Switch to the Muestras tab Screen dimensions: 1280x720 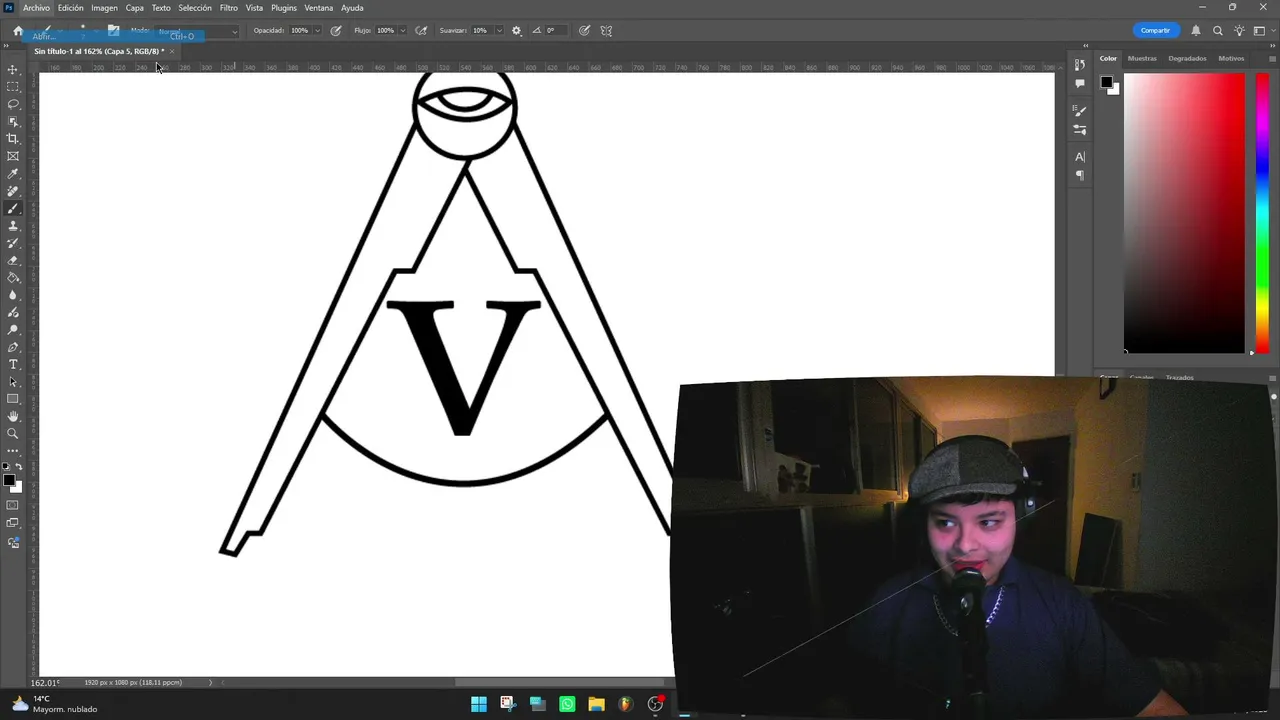pyautogui.click(x=1142, y=58)
